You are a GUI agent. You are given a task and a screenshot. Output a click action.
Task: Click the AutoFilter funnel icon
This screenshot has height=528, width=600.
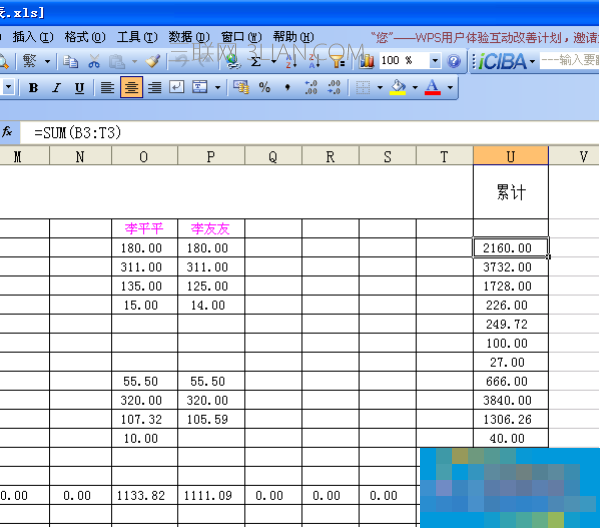point(338,61)
